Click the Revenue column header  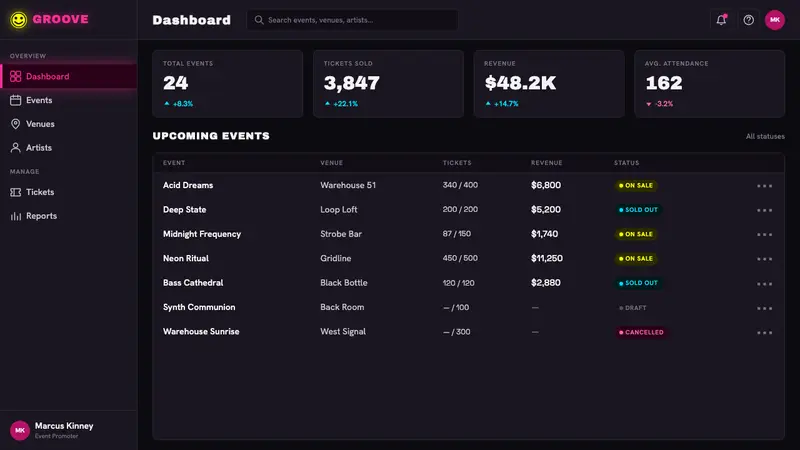546,163
